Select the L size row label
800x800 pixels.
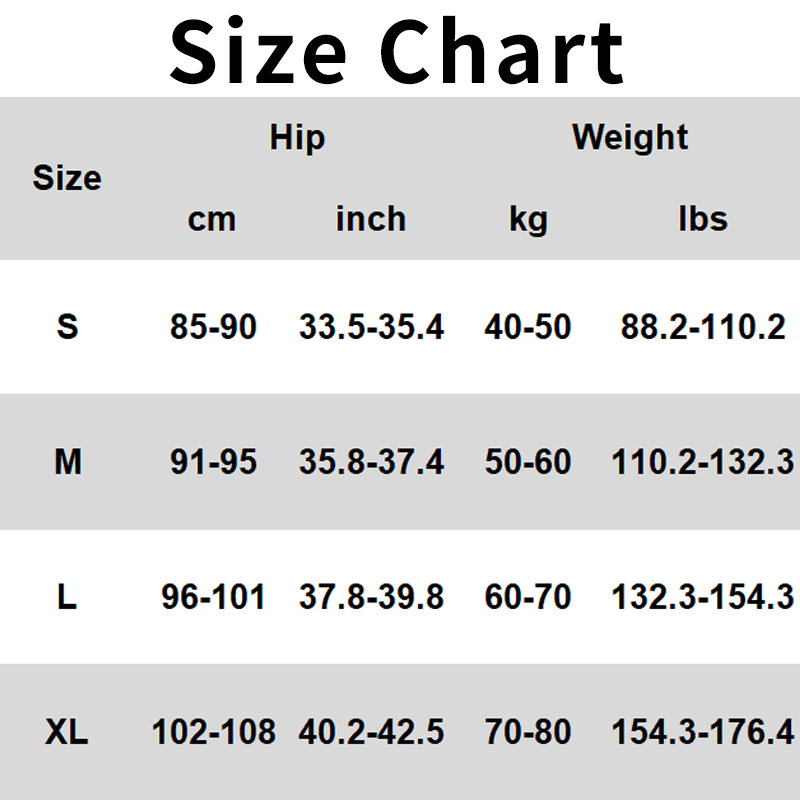(67, 597)
